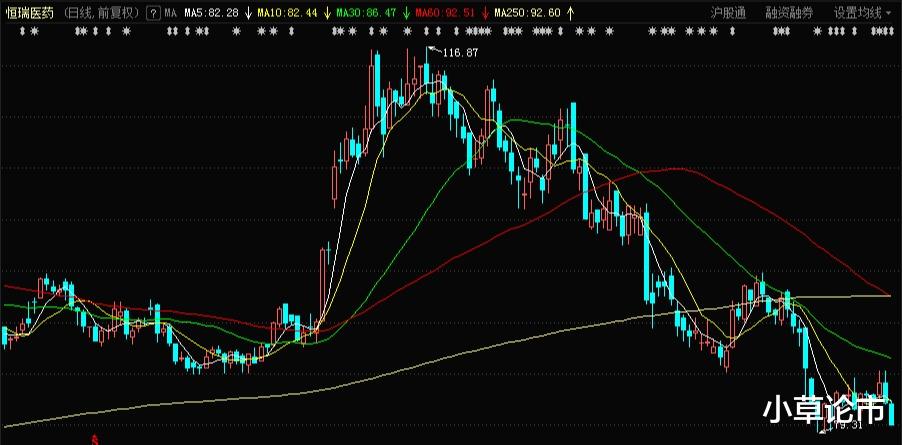Click the 79.31 low price label
The image size is (902, 445).
click(x=849, y=426)
